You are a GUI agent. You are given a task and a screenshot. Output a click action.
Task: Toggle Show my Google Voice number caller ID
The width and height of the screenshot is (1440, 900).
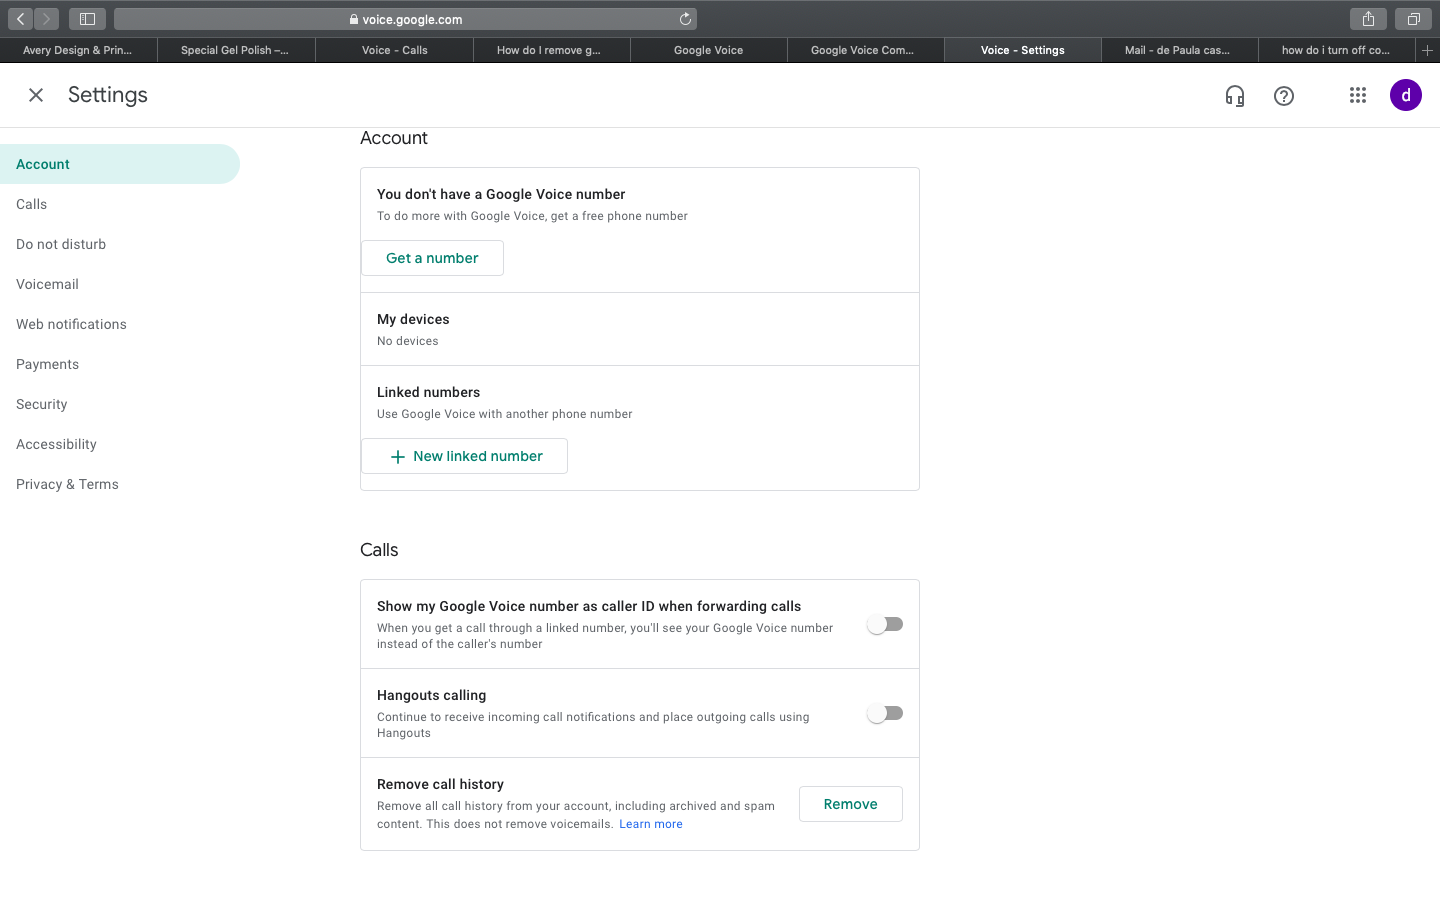click(x=885, y=624)
